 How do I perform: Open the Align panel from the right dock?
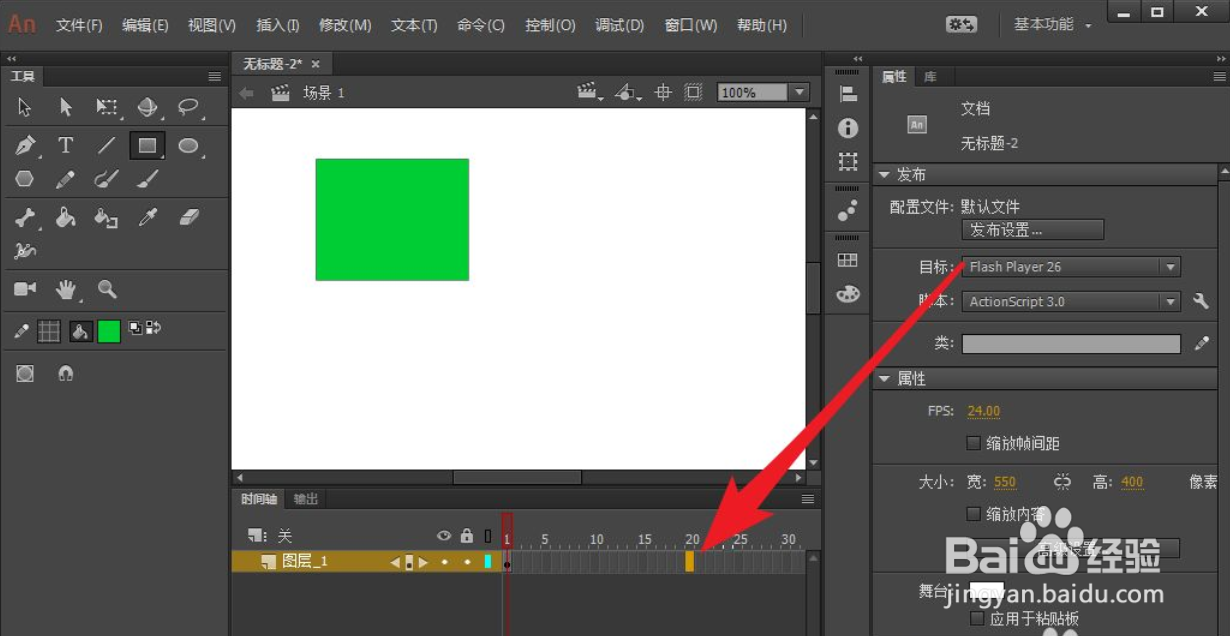tap(847, 95)
